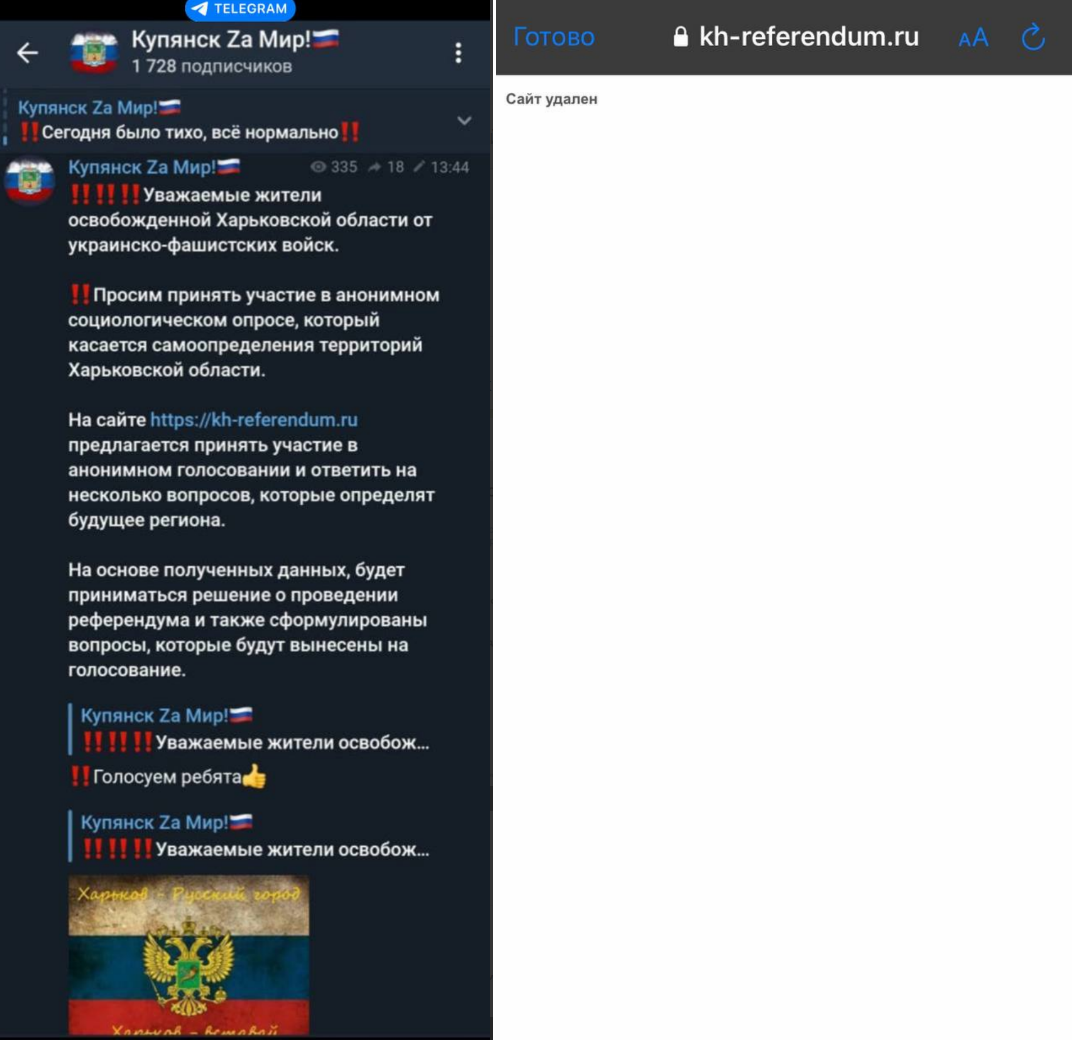Expand the pinned message chevron
The width and height of the screenshot is (1072, 1040).
(464, 121)
